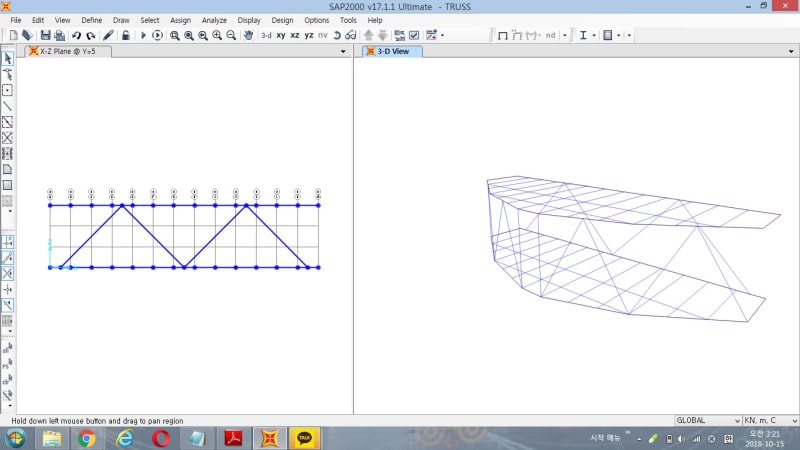Screen dimensions: 800x450
Task: Click the Redo arrow icon
Action: click(91, 35)
